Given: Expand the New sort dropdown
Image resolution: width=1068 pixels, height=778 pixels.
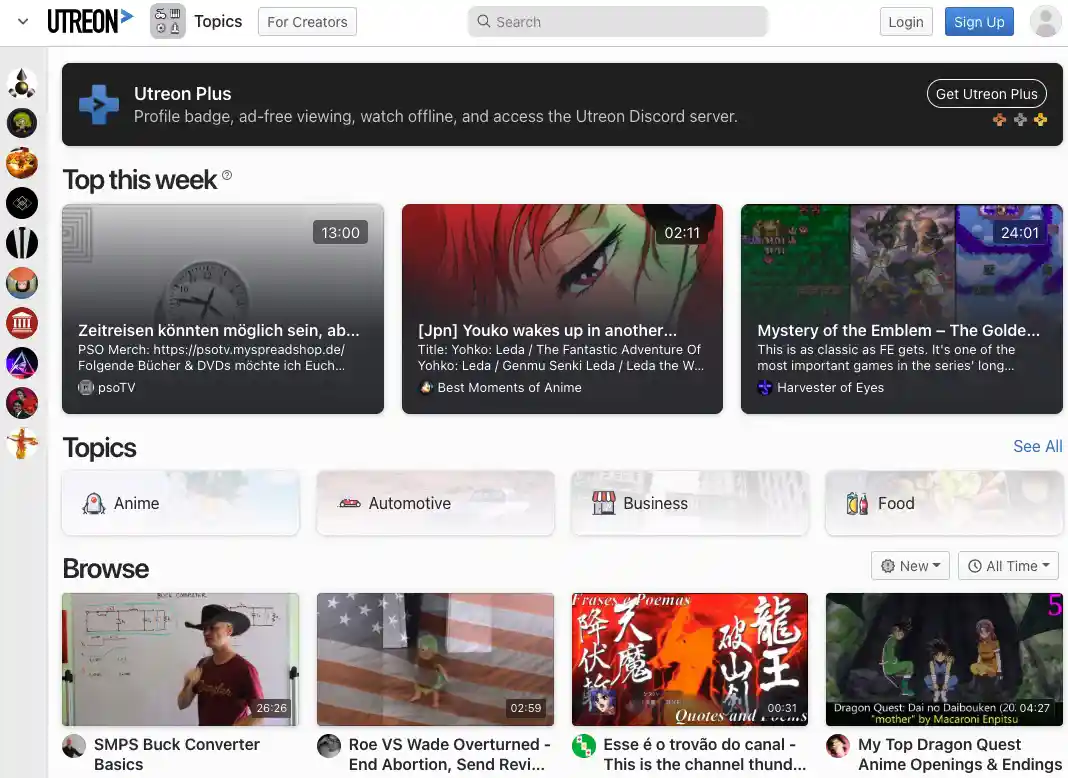Looking at the screenshot, I should (x=910, y=566).
